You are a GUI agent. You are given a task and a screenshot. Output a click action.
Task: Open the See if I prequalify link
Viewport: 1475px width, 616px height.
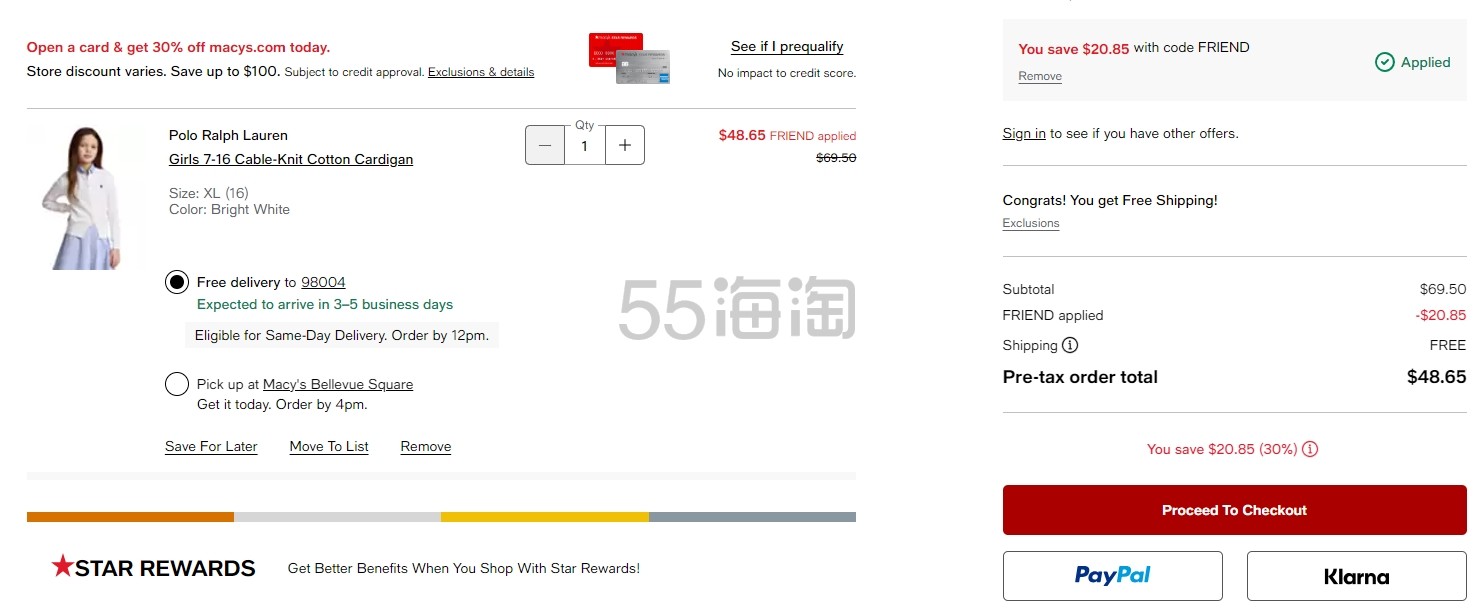pos(786,47)
